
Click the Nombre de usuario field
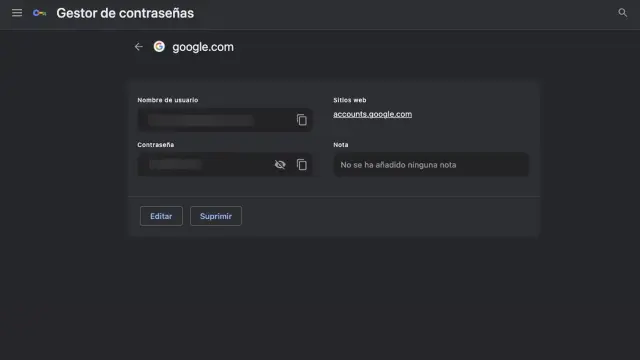point(225,120)
